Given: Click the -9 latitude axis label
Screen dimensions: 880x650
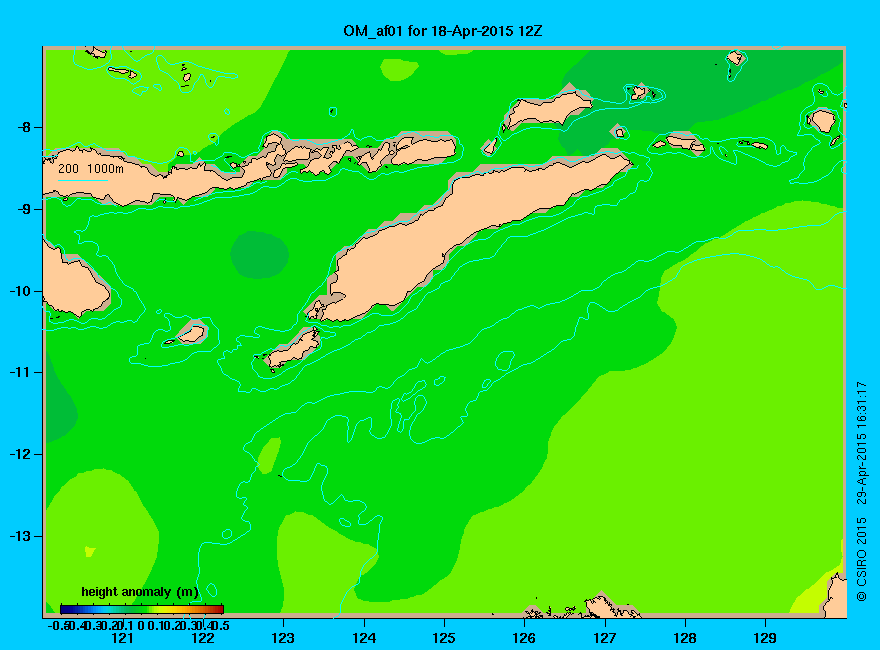Looking at the screenshot, I should (24, 209).
